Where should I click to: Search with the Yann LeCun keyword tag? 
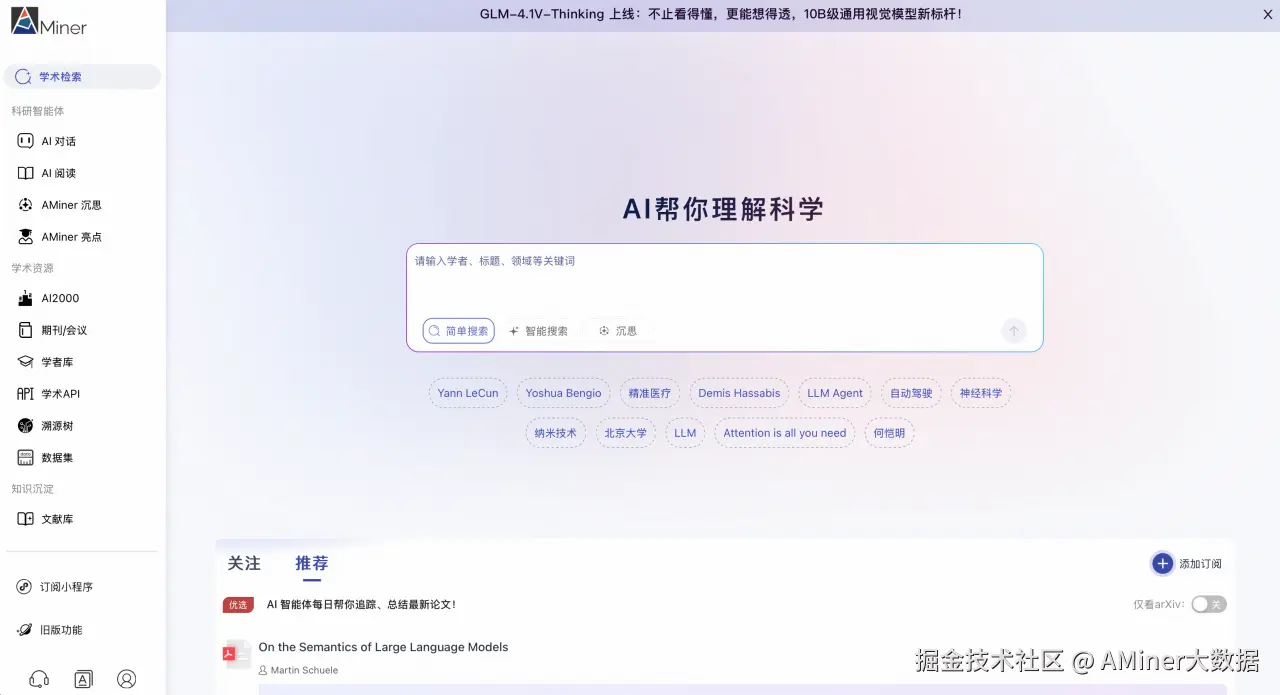point(467,393)
